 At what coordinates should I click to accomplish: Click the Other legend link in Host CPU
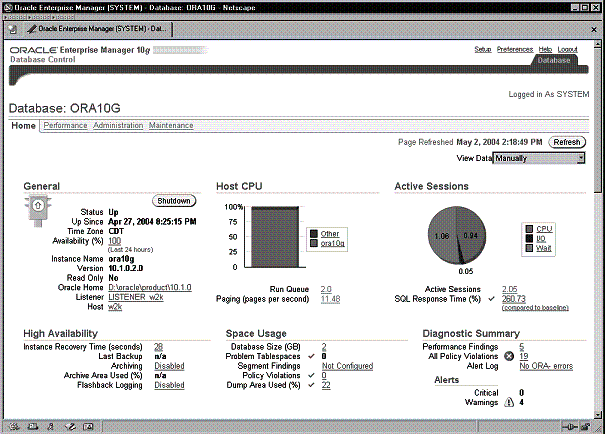[x=330, y=234]
